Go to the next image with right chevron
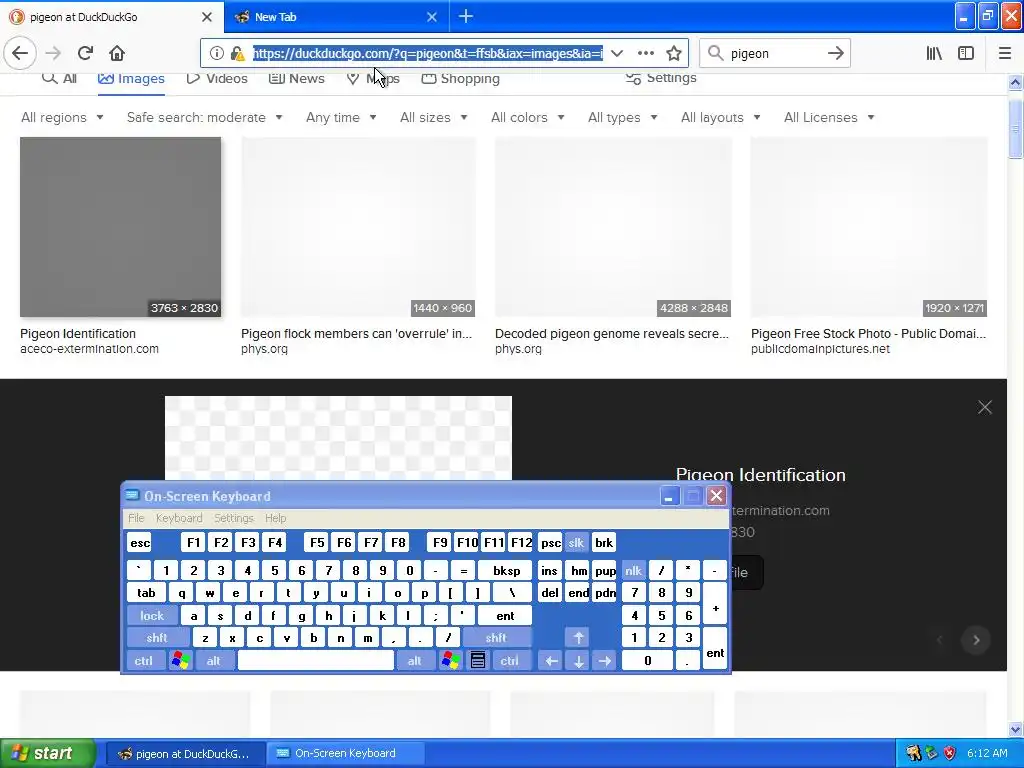The width and height of the screenshot is (1024, 768). (976, 640)
